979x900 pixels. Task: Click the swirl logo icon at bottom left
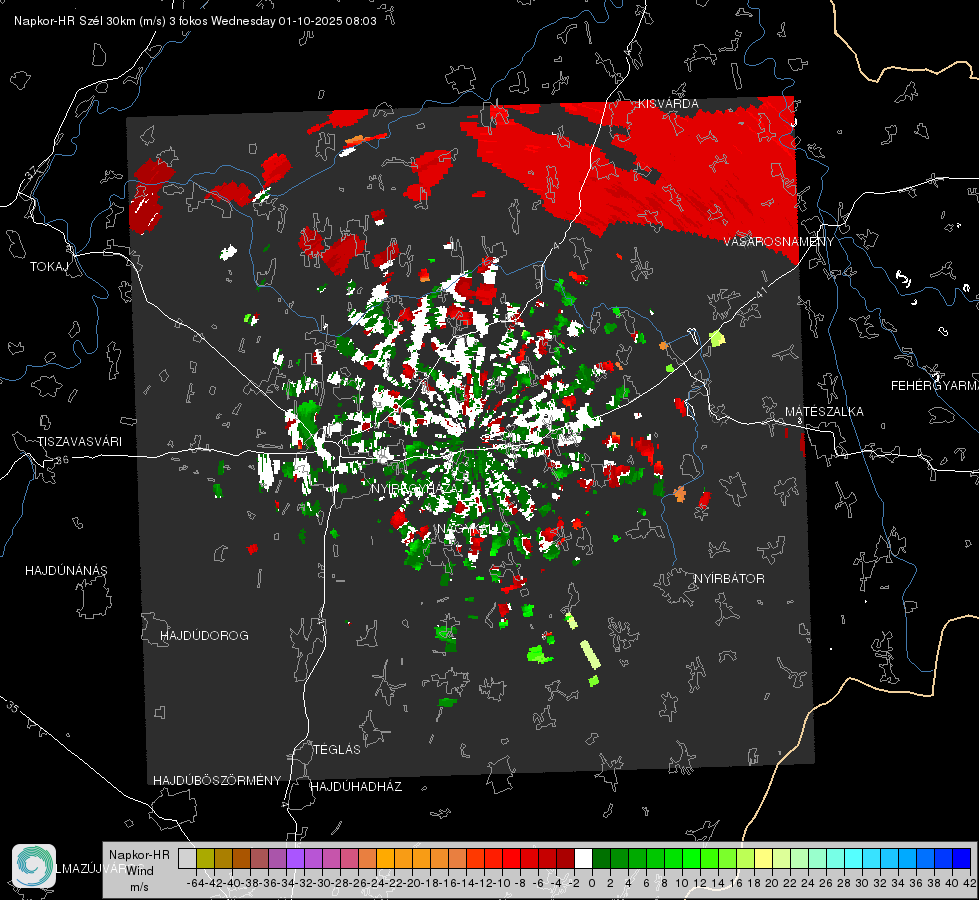(34, 866)
